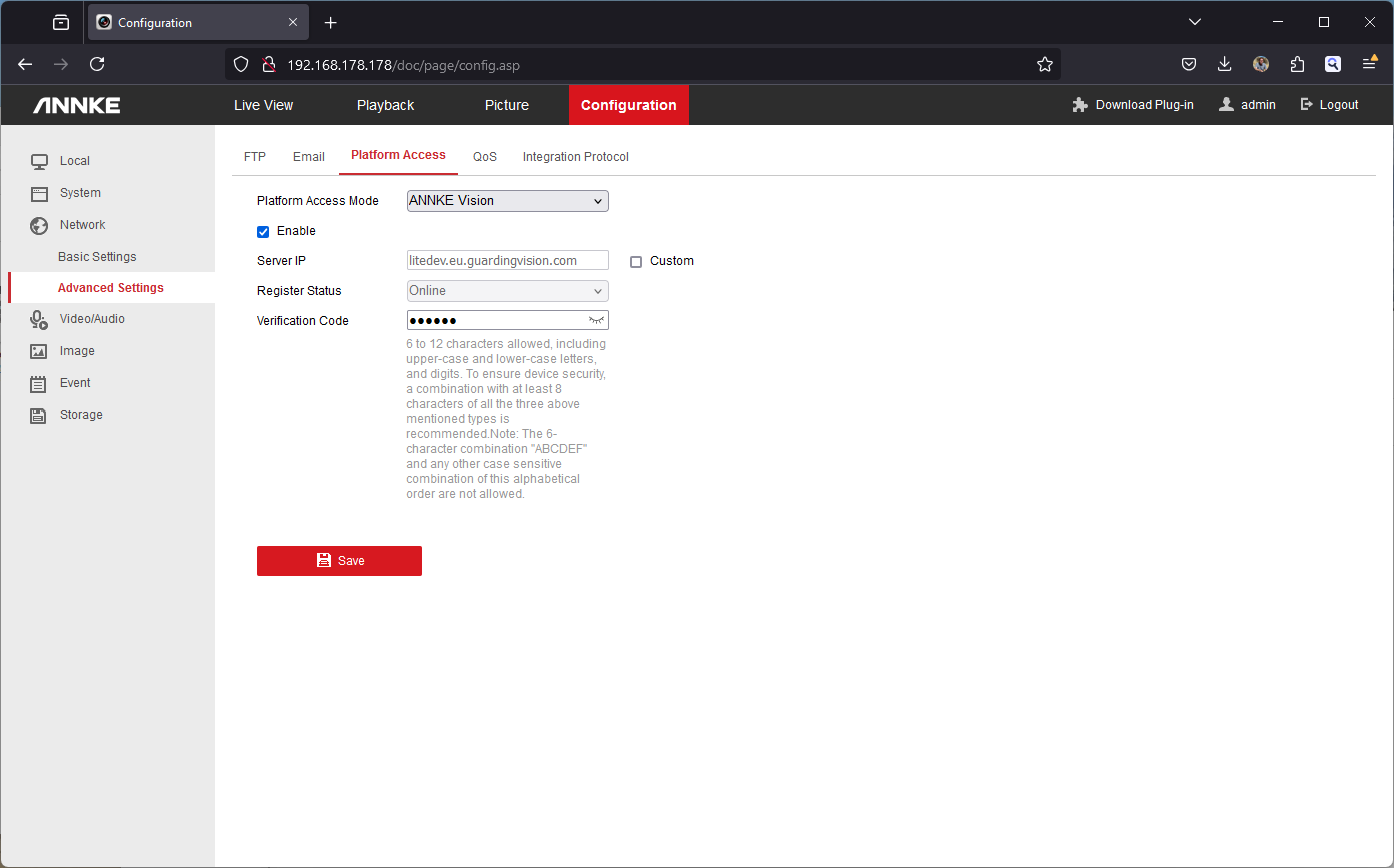The image size is (1394, 868).
Task: Open the Live View menu
Action: click(263, 105)
